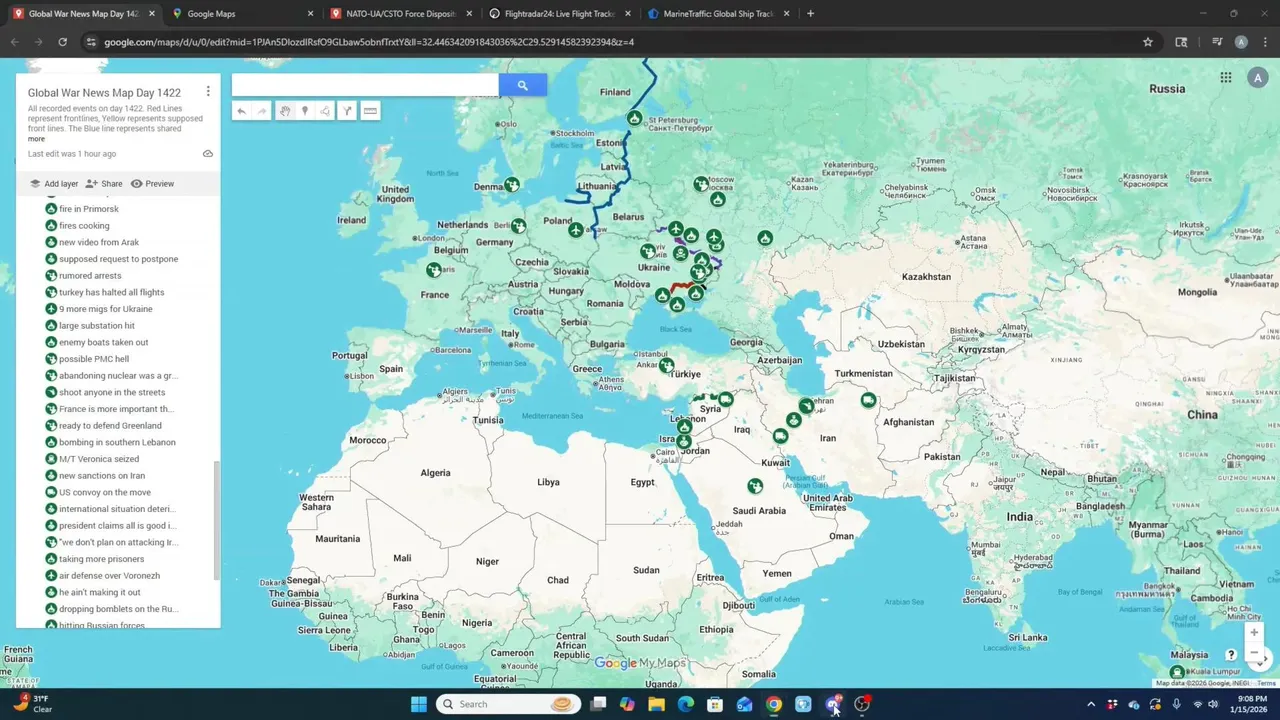Viewport: 1280px width, 720px height.
Task: Click '9 more migs for Ukraine' entry
Action: 106,309
